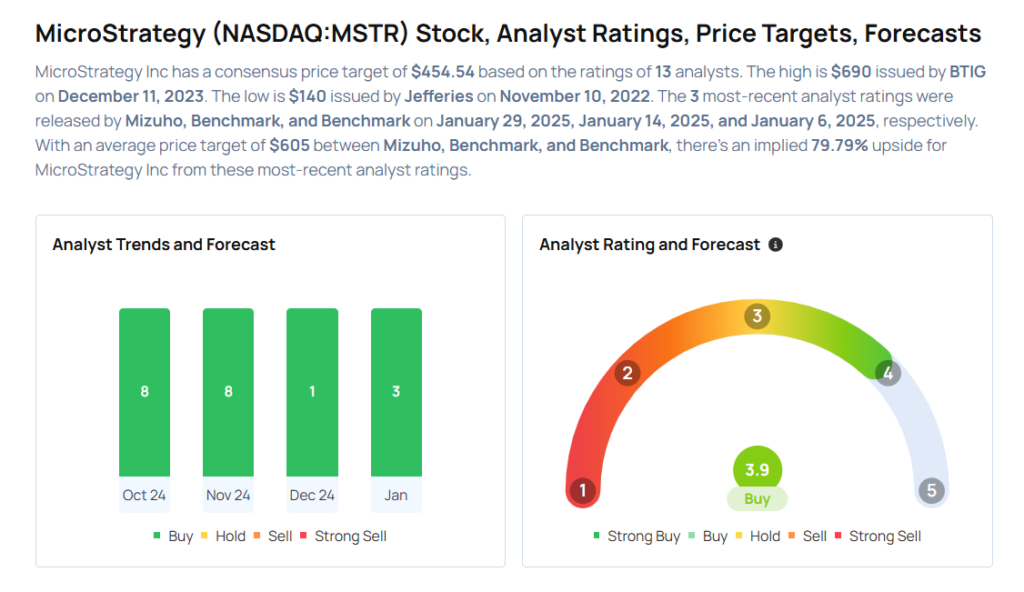This screenshot has width=1024, height=592.
Task: Click the gauge marker labeled 1
Action: [x=582, y=490]
